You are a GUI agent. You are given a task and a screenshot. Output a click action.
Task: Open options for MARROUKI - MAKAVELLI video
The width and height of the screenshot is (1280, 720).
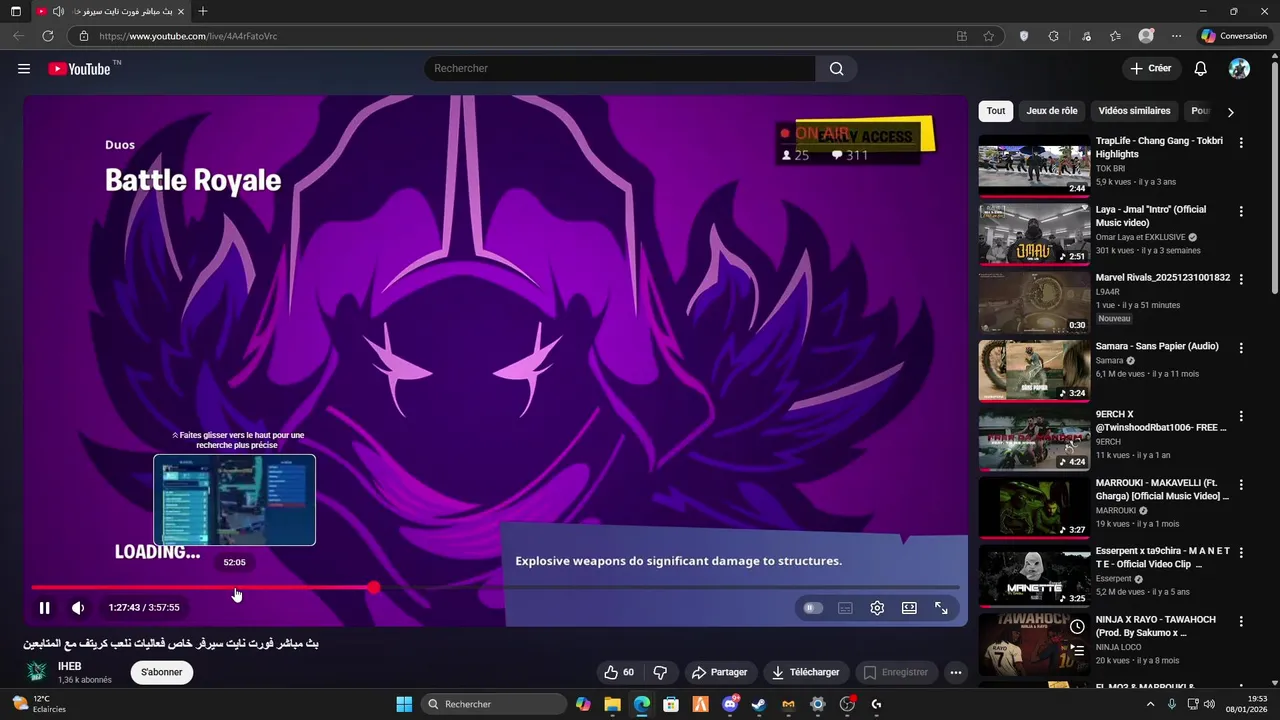point(1241,484)
